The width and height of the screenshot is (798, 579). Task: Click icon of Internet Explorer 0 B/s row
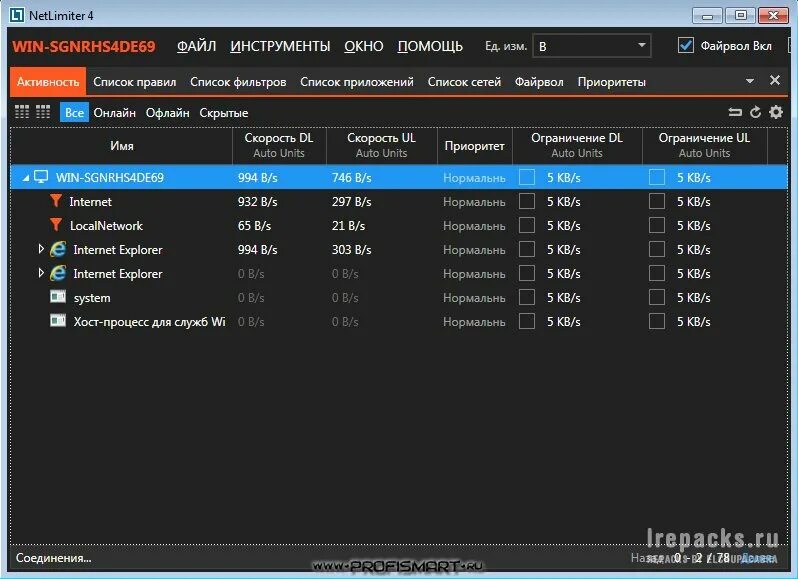(58, 273)
